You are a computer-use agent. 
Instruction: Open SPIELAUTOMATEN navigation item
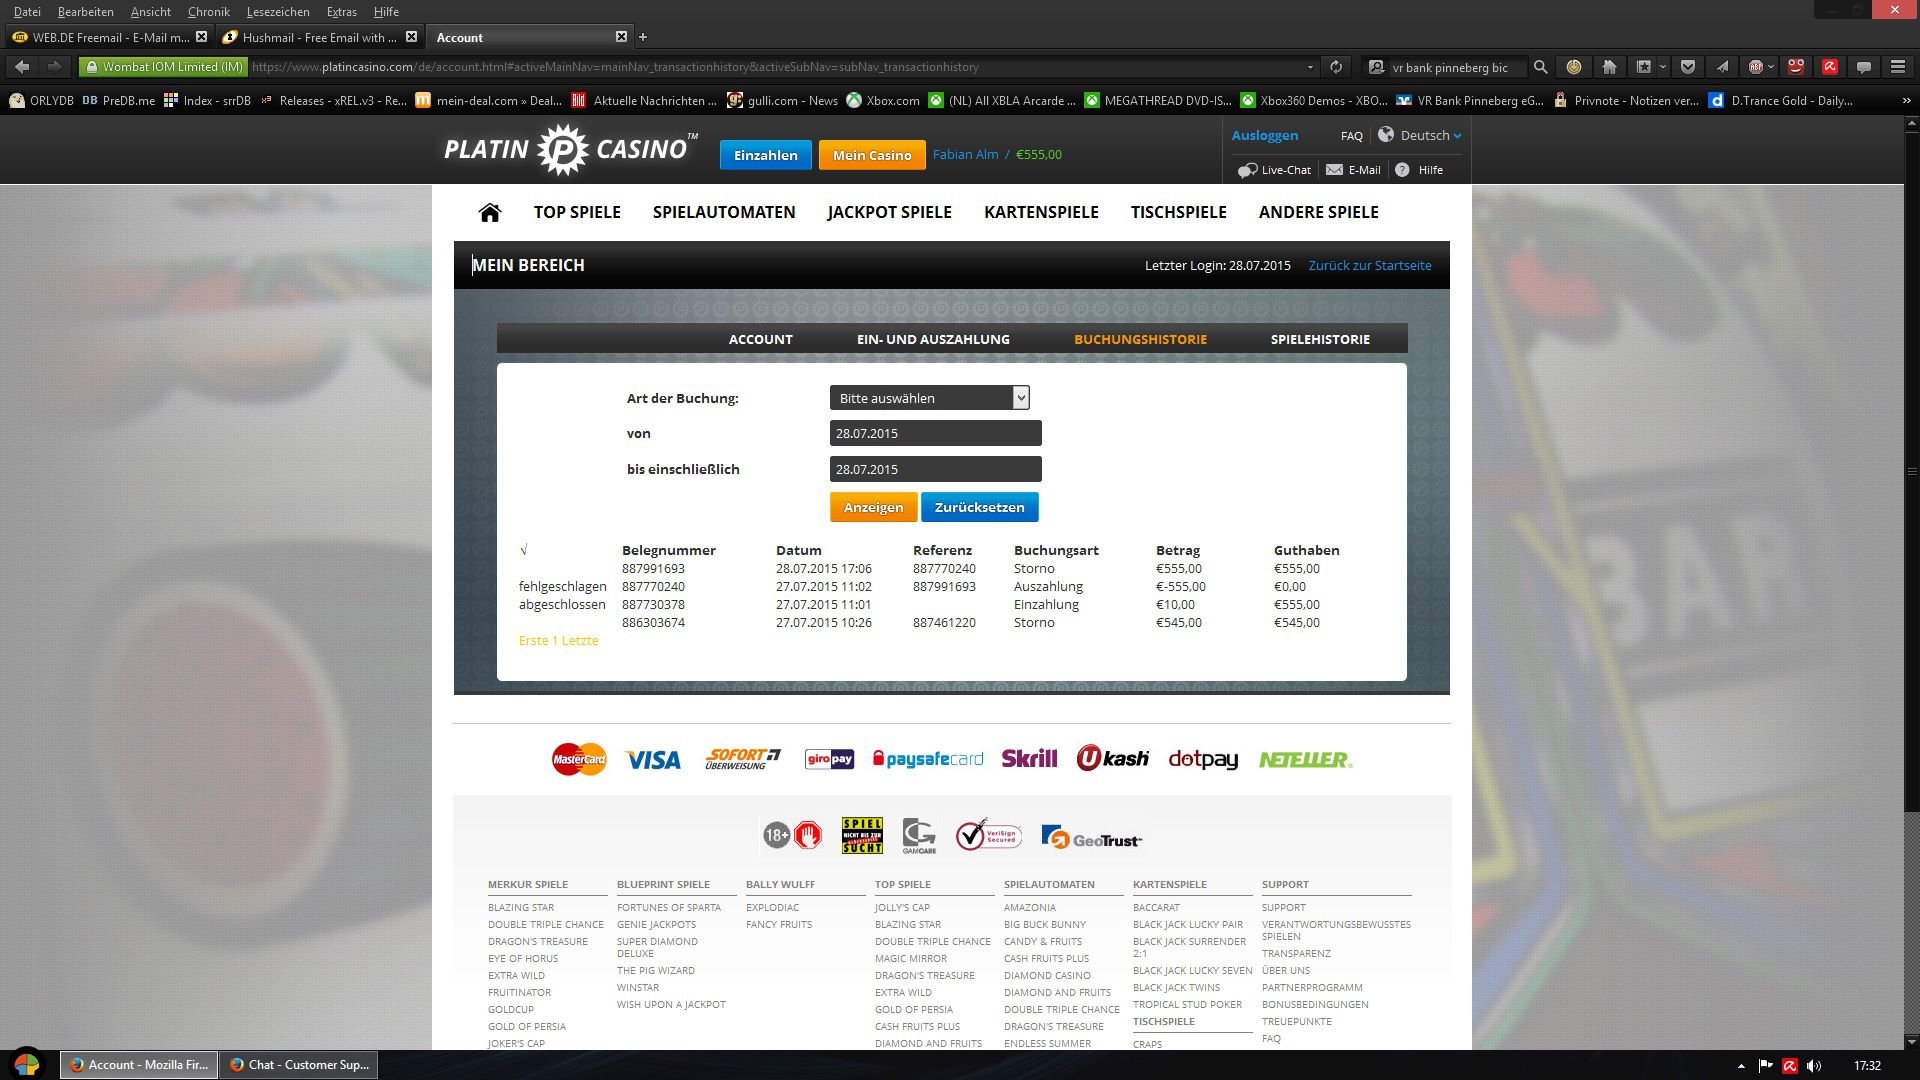click(x=724, y=212)
